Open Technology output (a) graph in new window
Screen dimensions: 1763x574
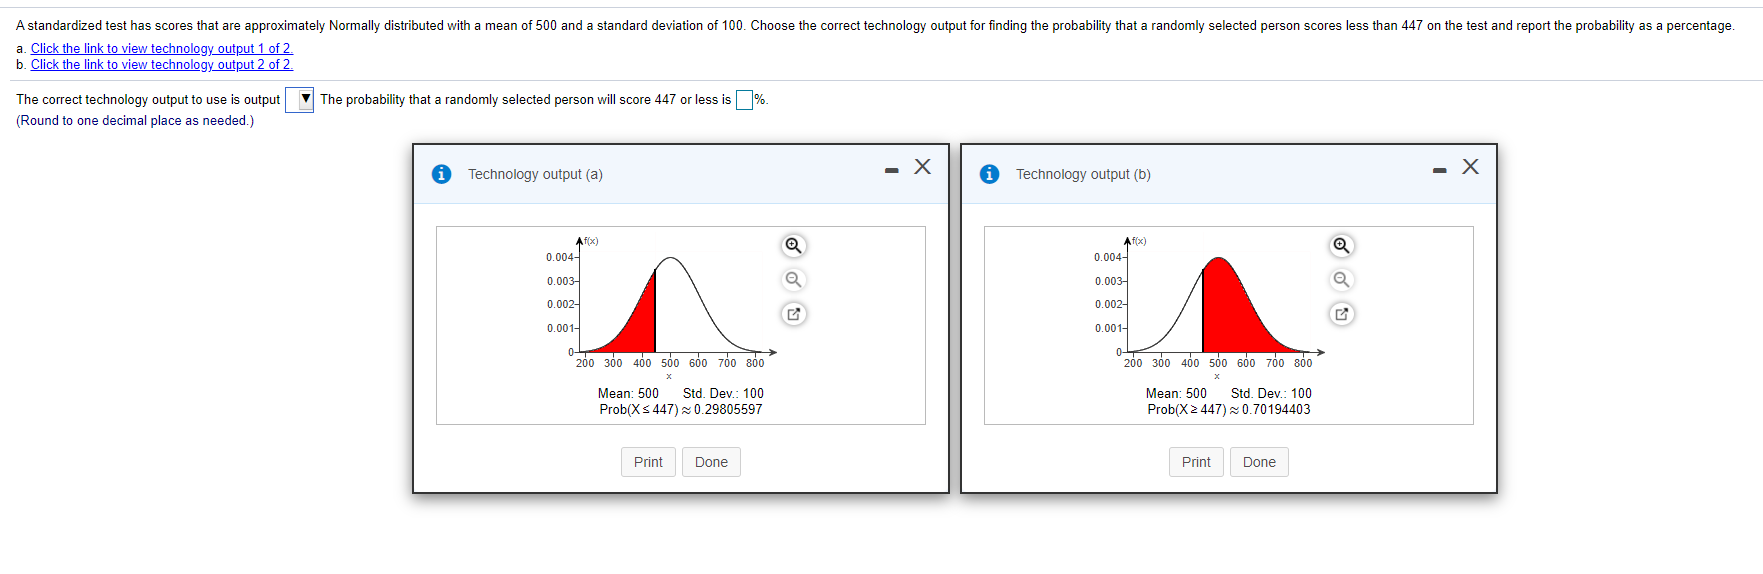(x=793, y=314)
